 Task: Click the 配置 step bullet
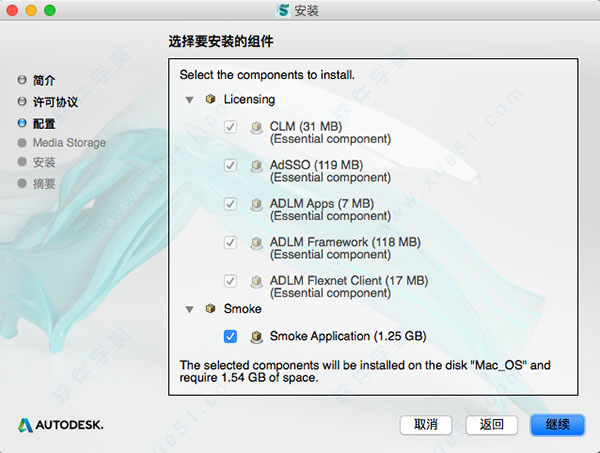pos(22,123)
